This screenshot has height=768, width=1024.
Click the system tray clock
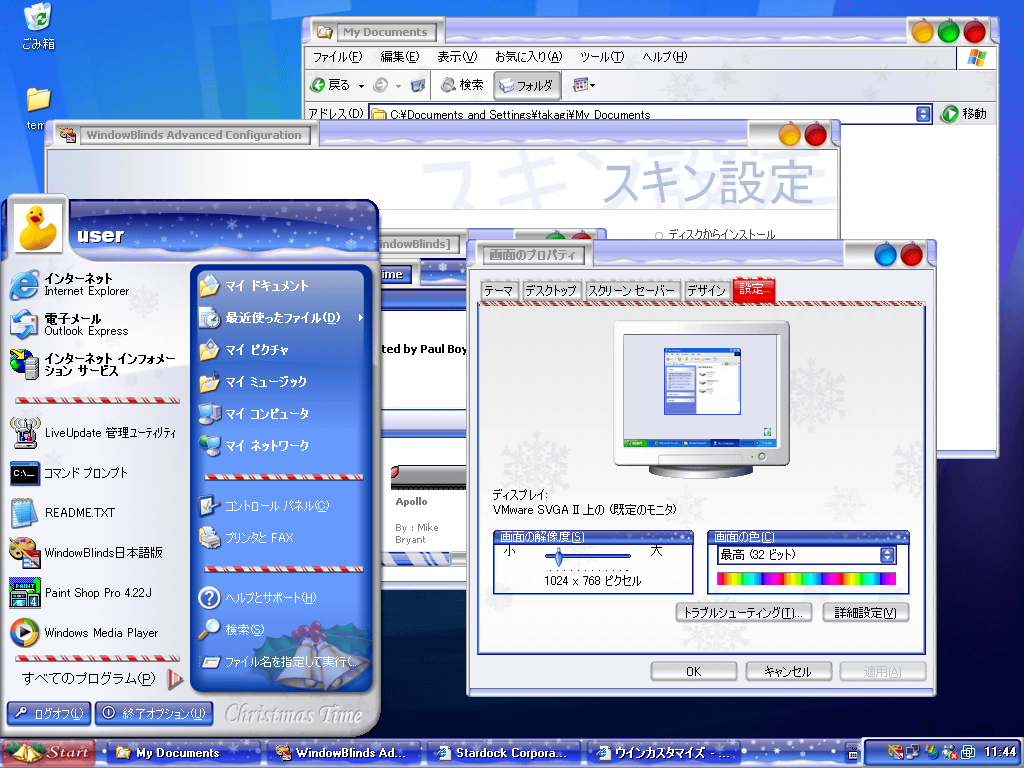click(x=1000, y=752)
